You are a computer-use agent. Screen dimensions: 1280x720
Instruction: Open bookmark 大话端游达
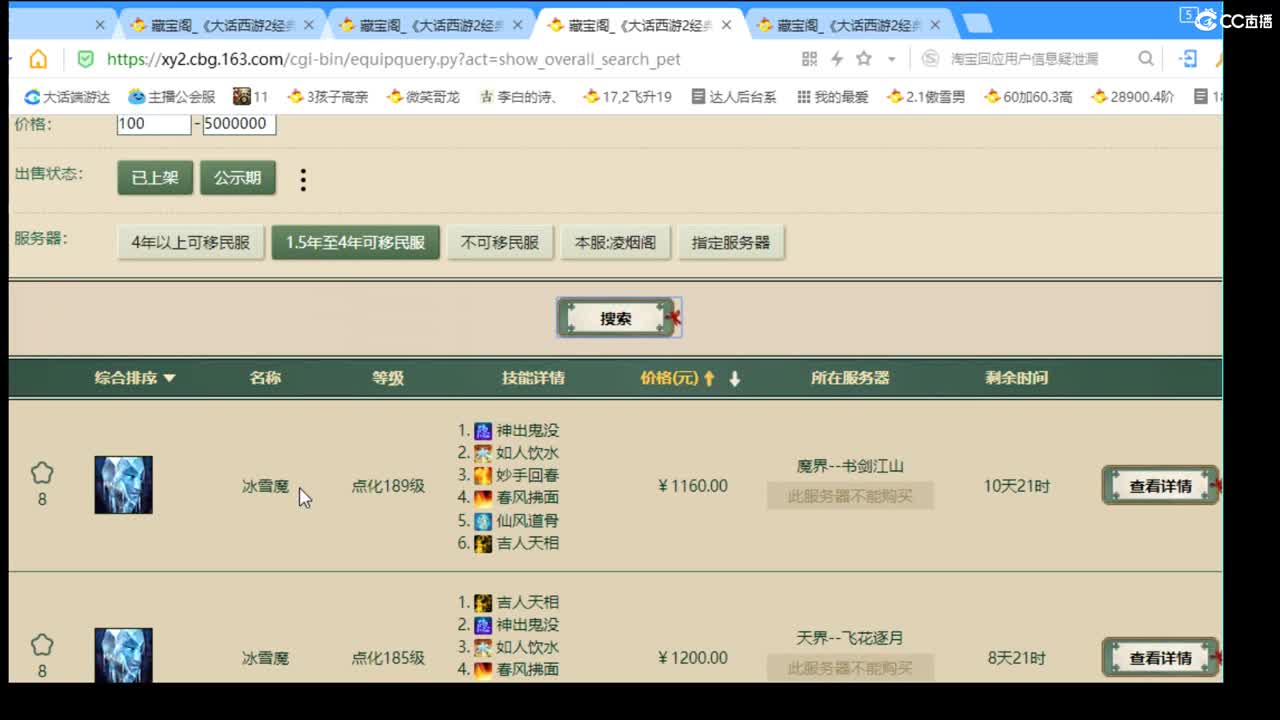(x=67, y=97)
